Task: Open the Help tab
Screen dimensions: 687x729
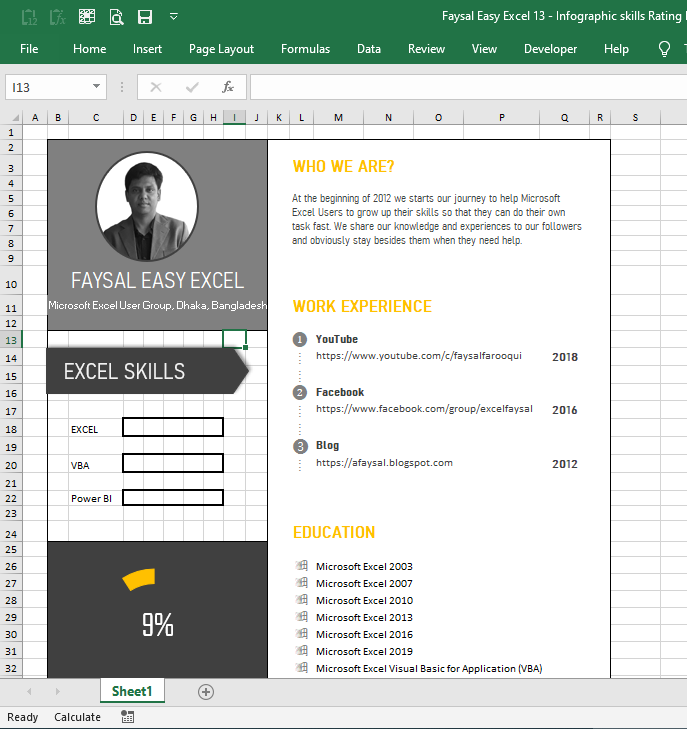Action: click(616, 49)
